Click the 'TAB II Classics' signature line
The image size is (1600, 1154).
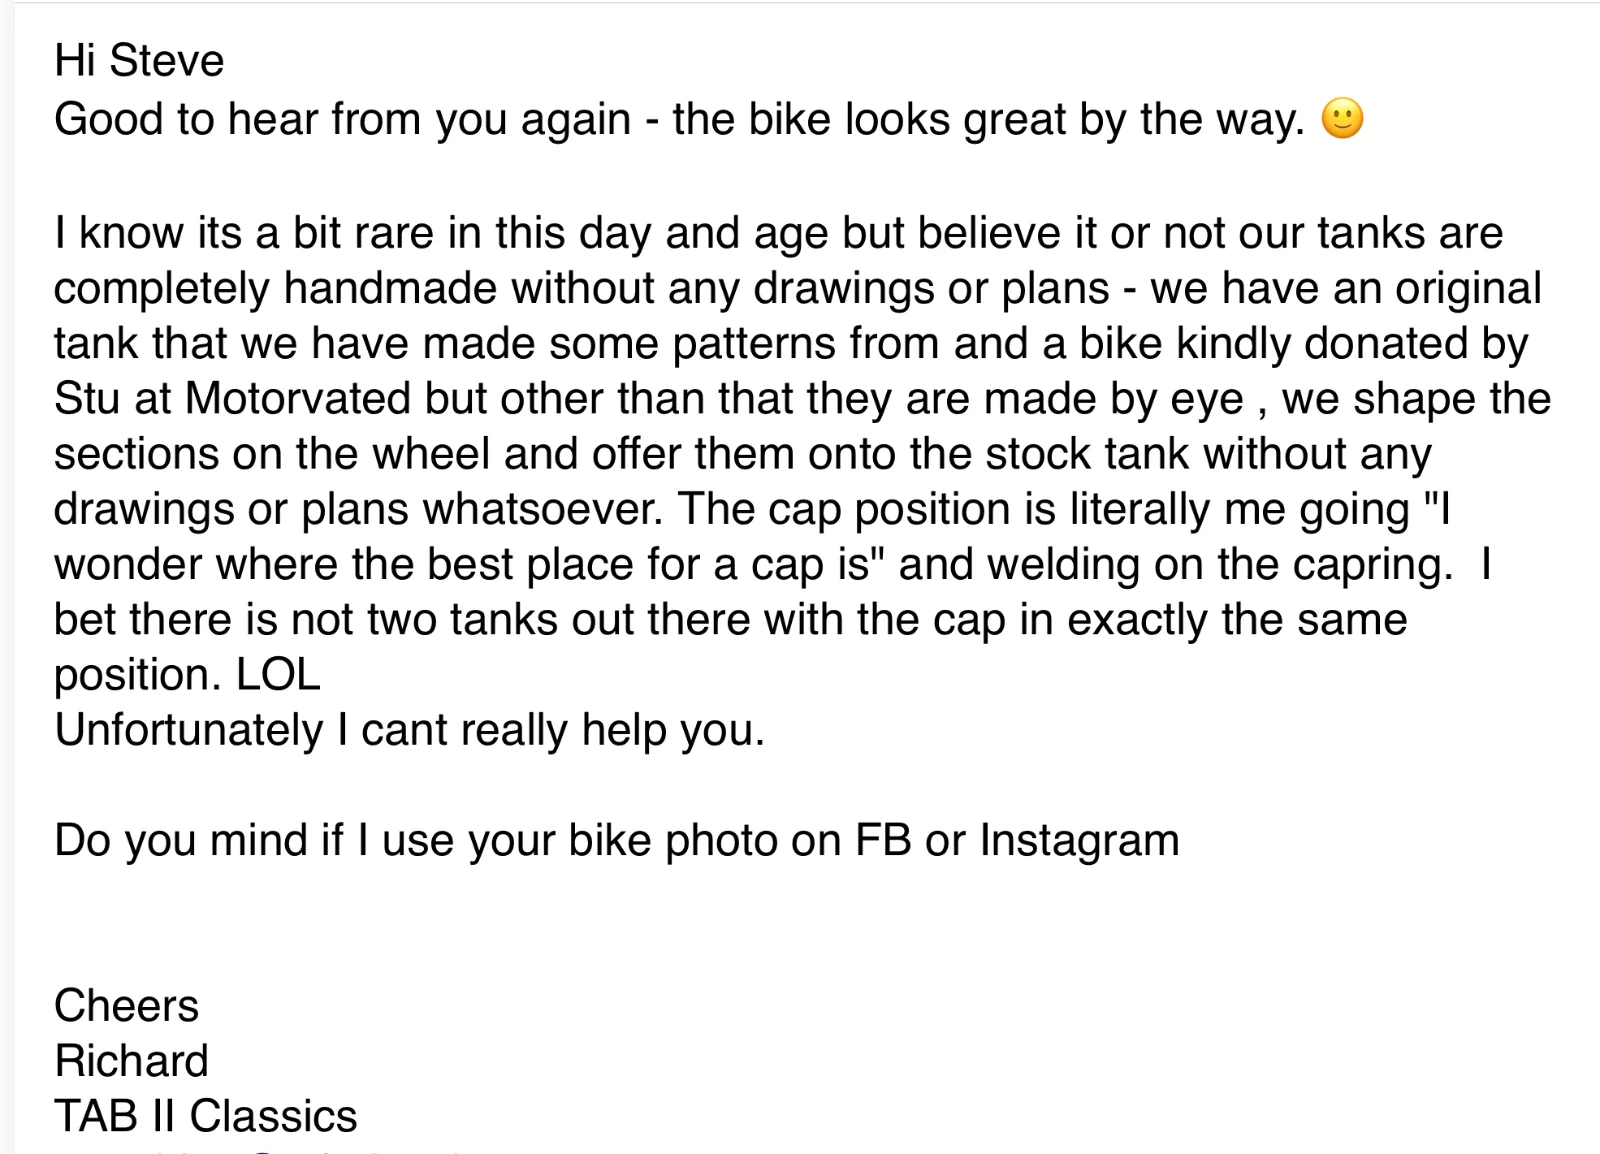(205, 1116)
